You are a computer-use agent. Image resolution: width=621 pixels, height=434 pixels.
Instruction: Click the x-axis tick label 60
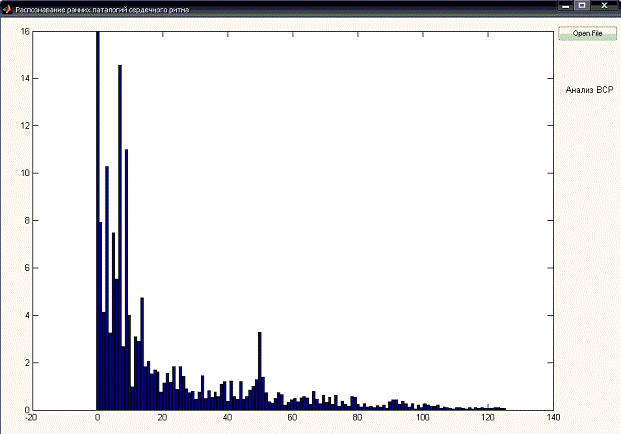pyautogui.click(x=292, y=419)
